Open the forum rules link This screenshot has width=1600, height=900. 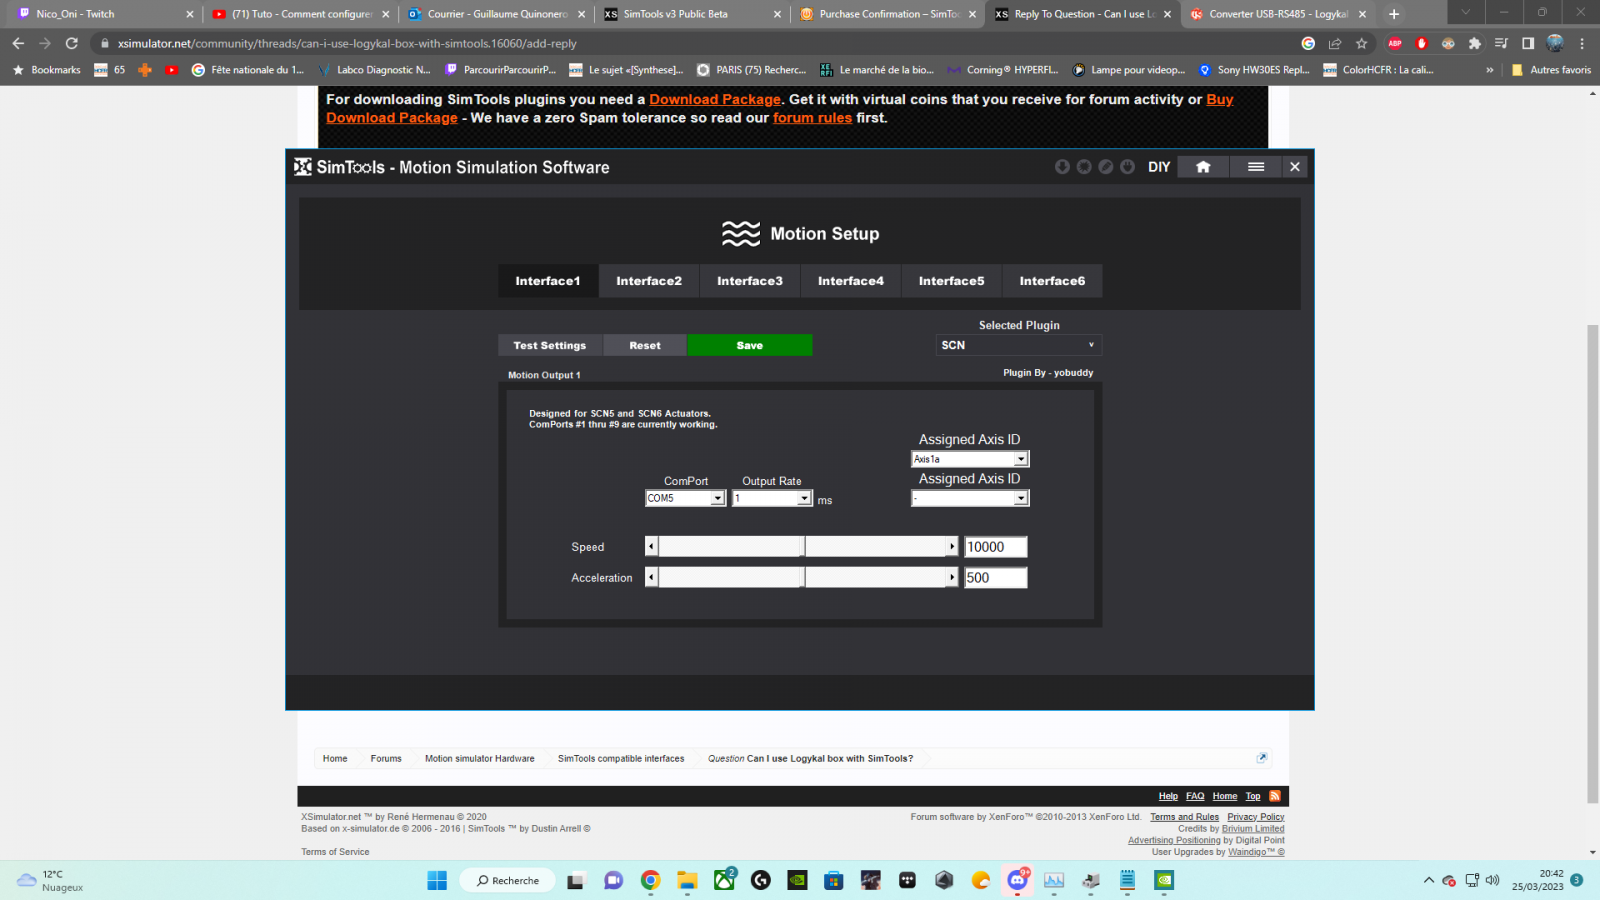click(812, 117)
